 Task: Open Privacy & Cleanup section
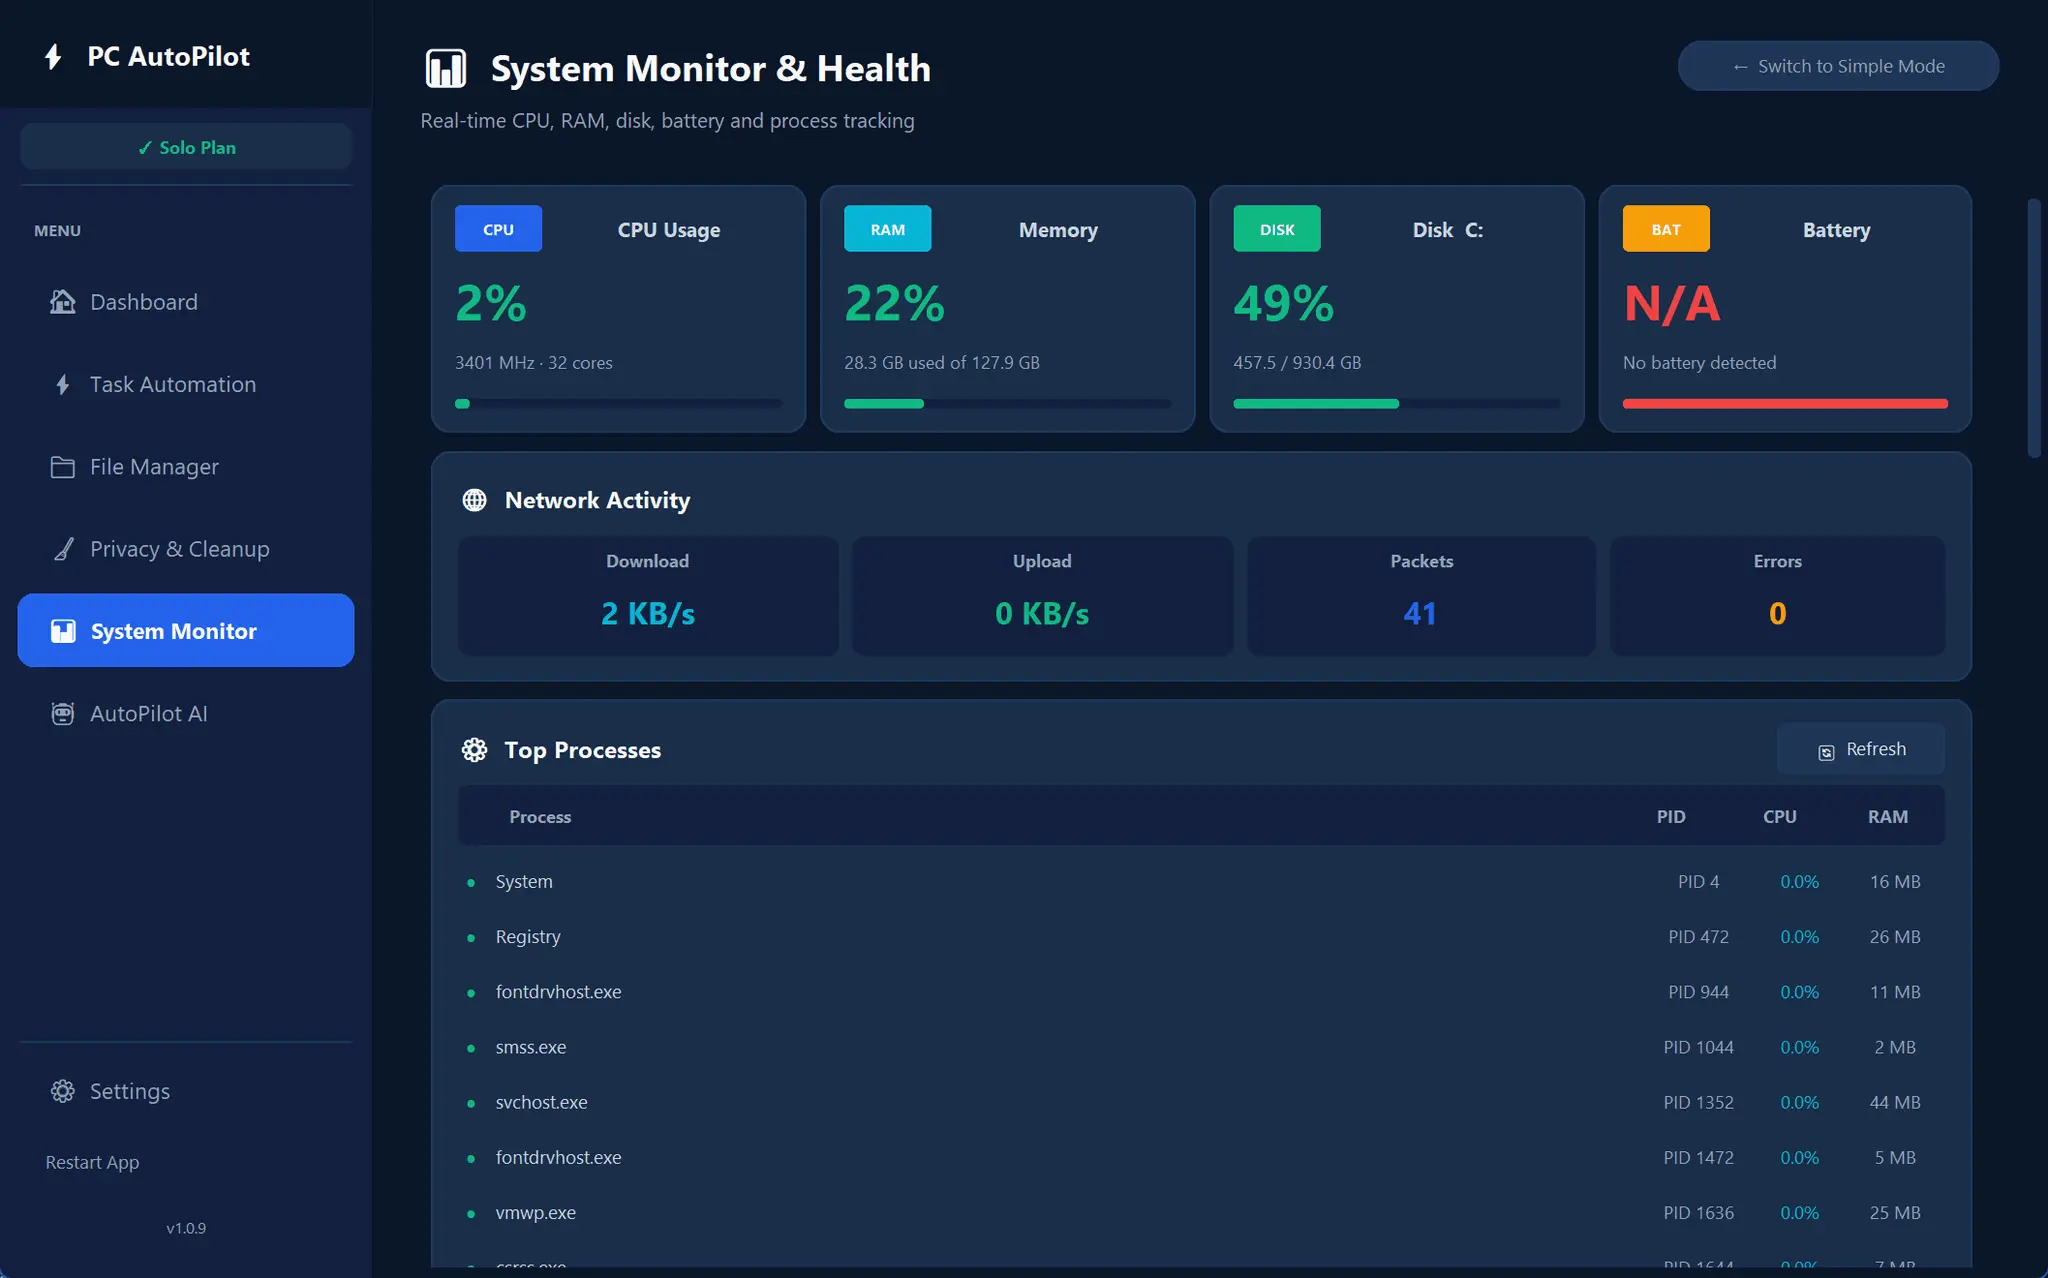point(186,549)
